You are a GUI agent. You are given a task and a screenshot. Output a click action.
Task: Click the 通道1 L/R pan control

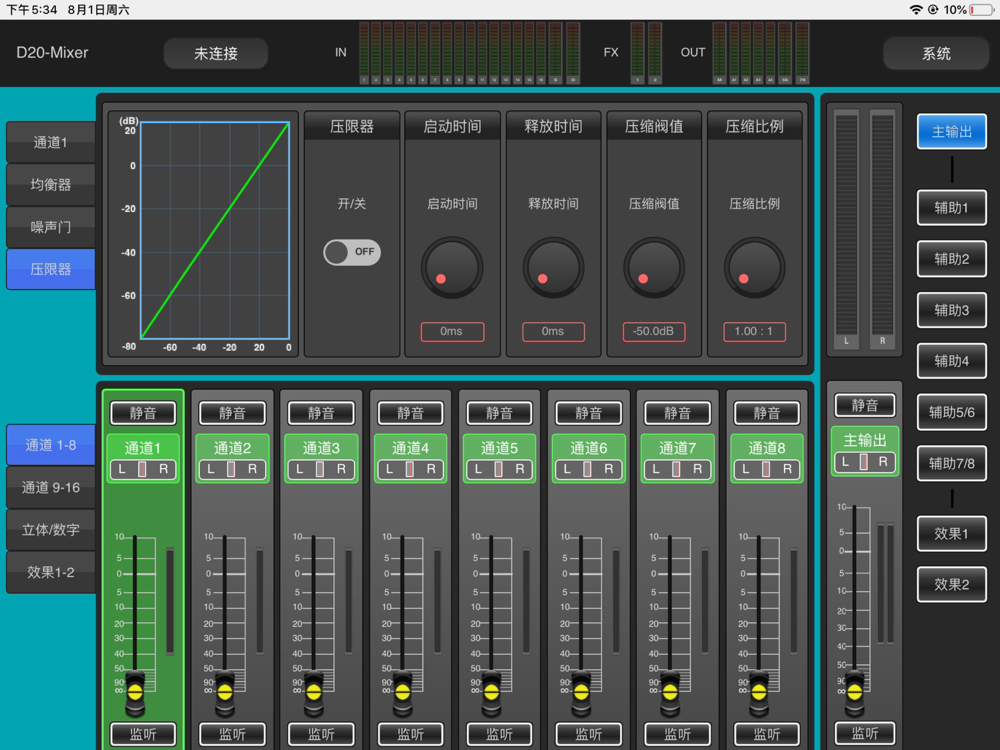pyautogui.click(x=143, y=469)
